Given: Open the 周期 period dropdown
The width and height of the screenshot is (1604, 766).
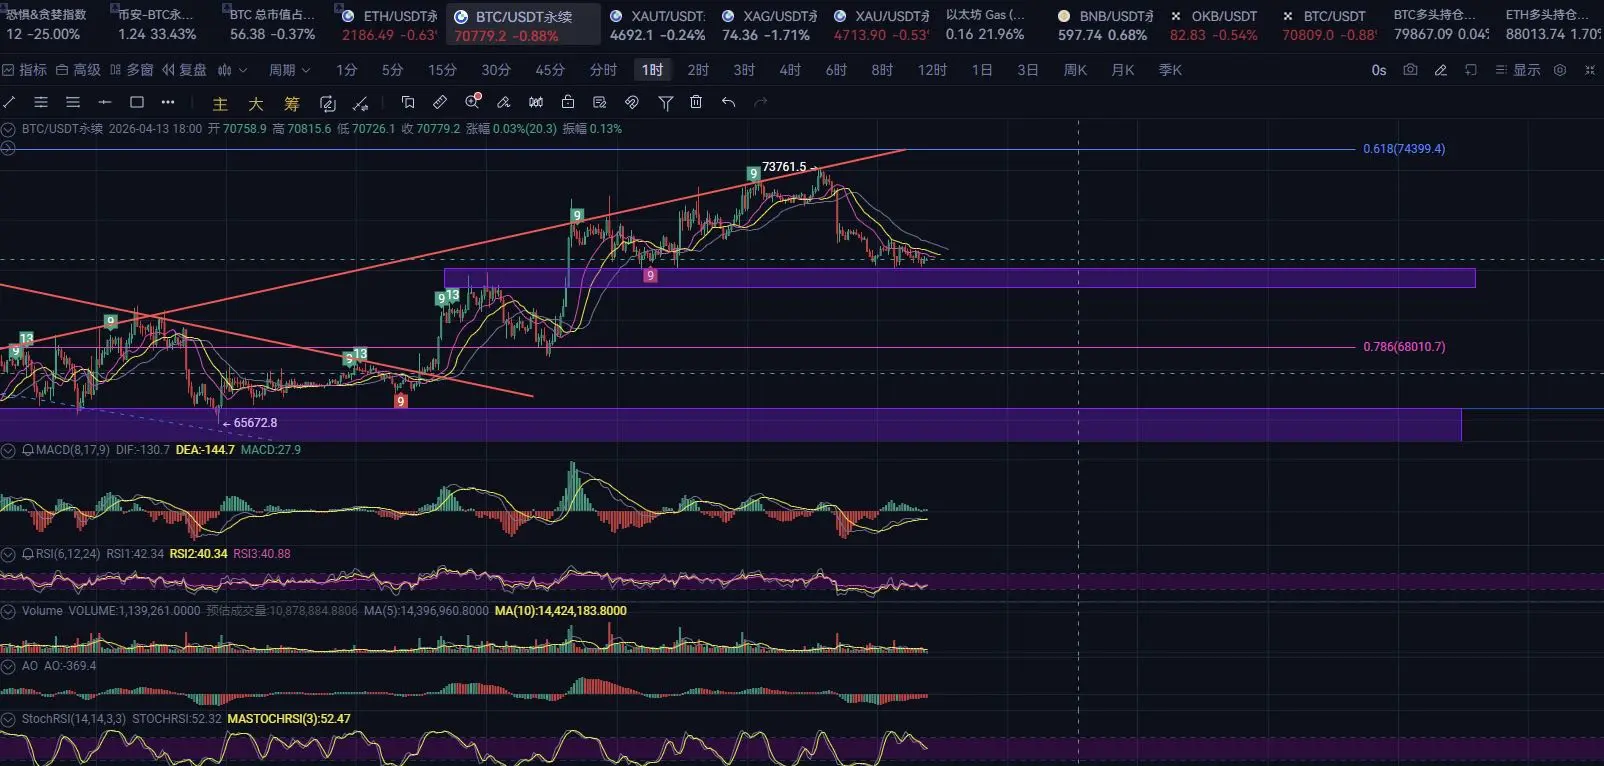Looking at the screenshot, I should 290,70.
